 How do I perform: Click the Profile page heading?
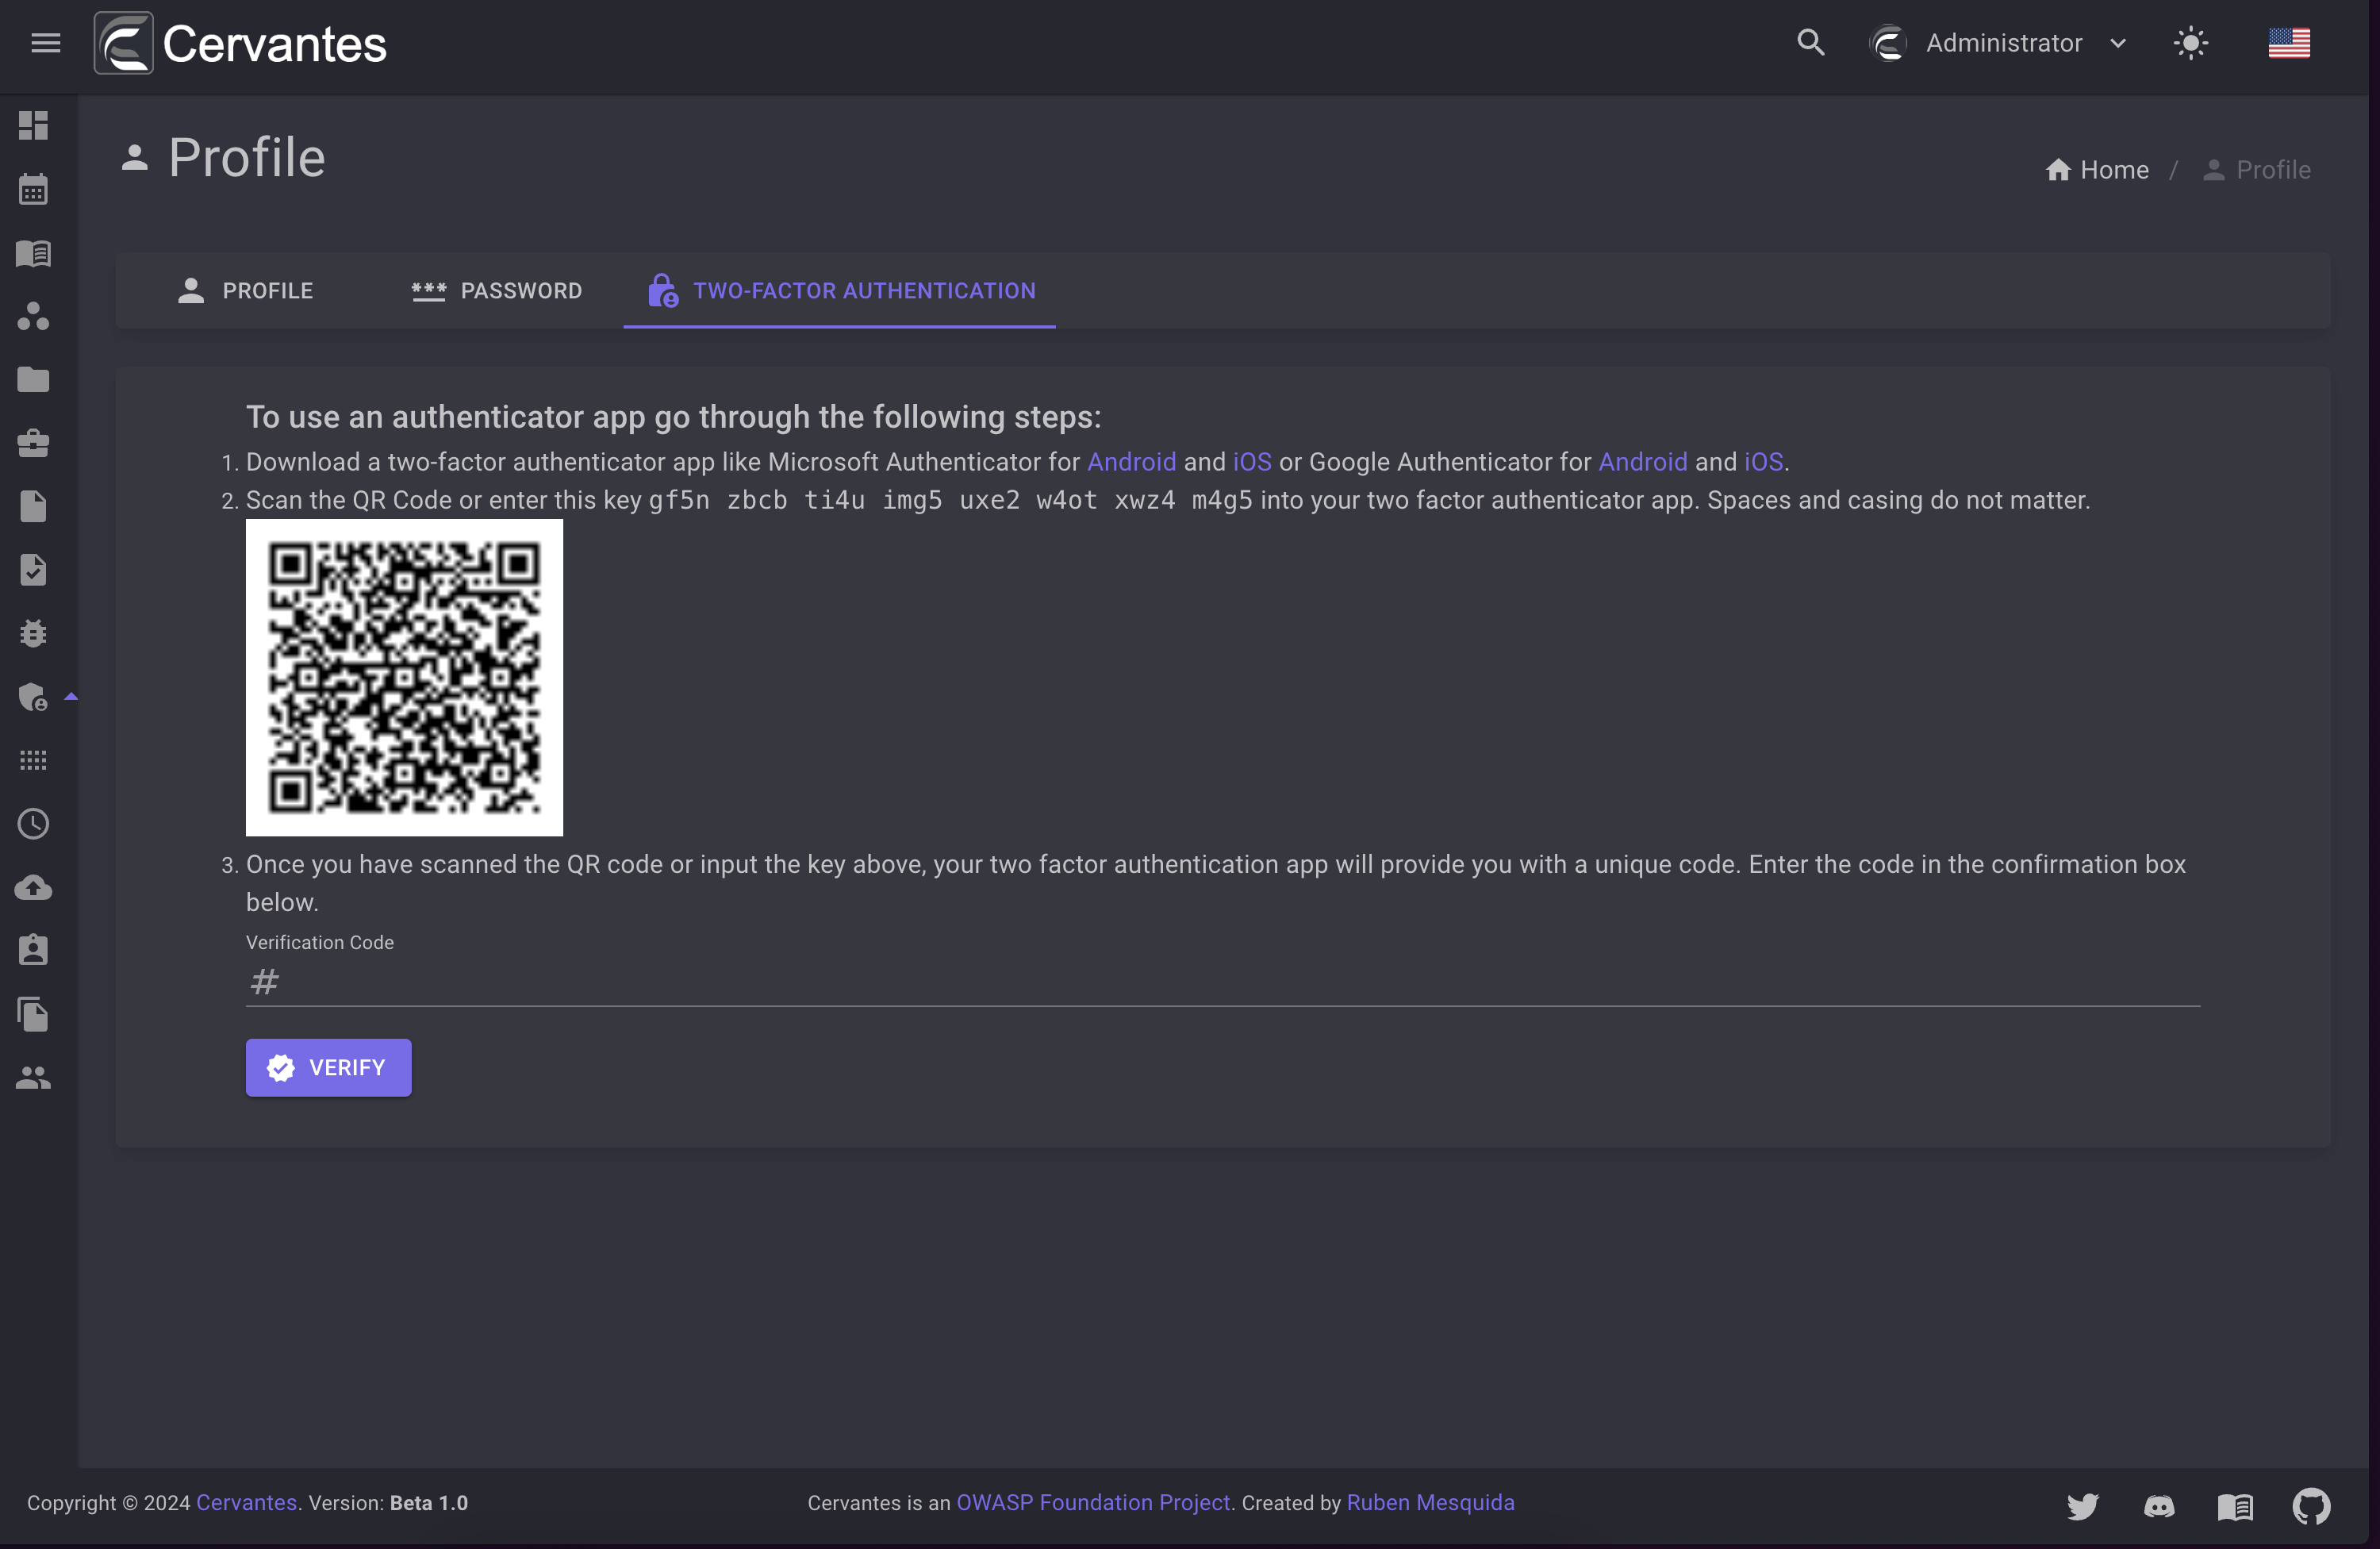pos(246,158)
